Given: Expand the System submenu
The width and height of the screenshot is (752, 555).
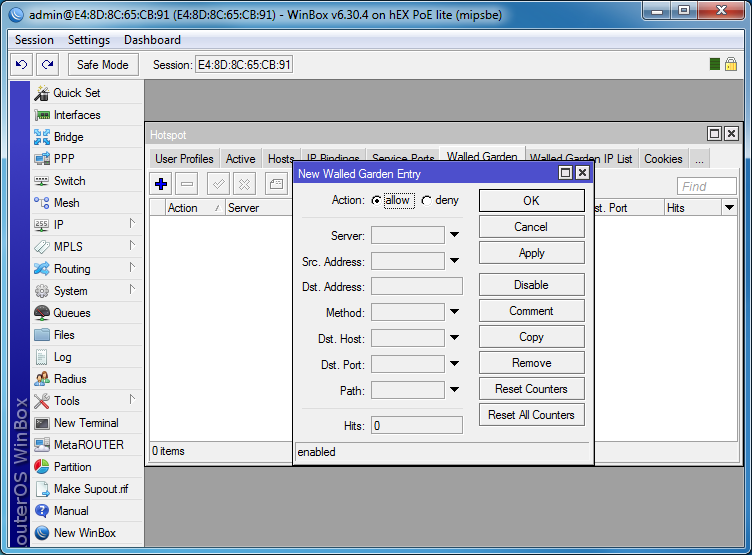Looking at the screenshot, I should [x=132, y=290].
